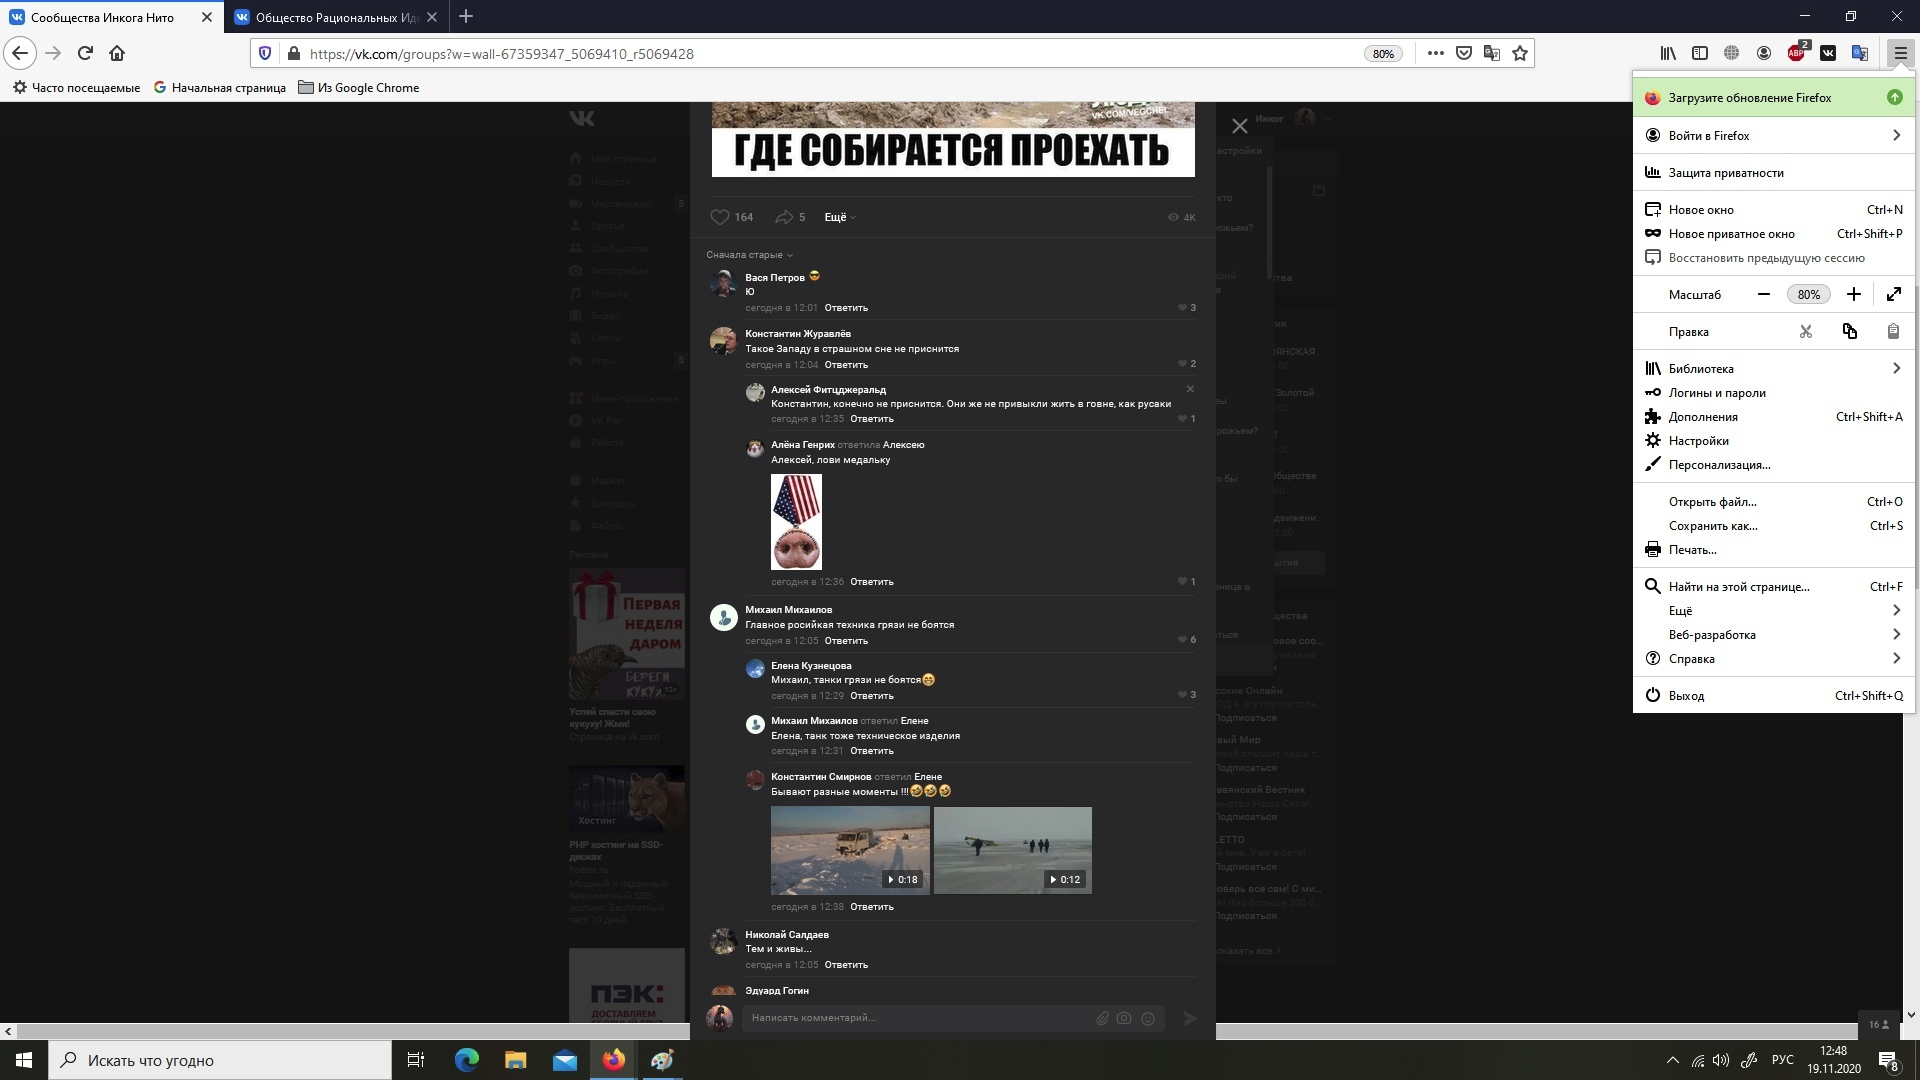Click the emoji smiley icon in the comment box

tap(1148, 1018)
